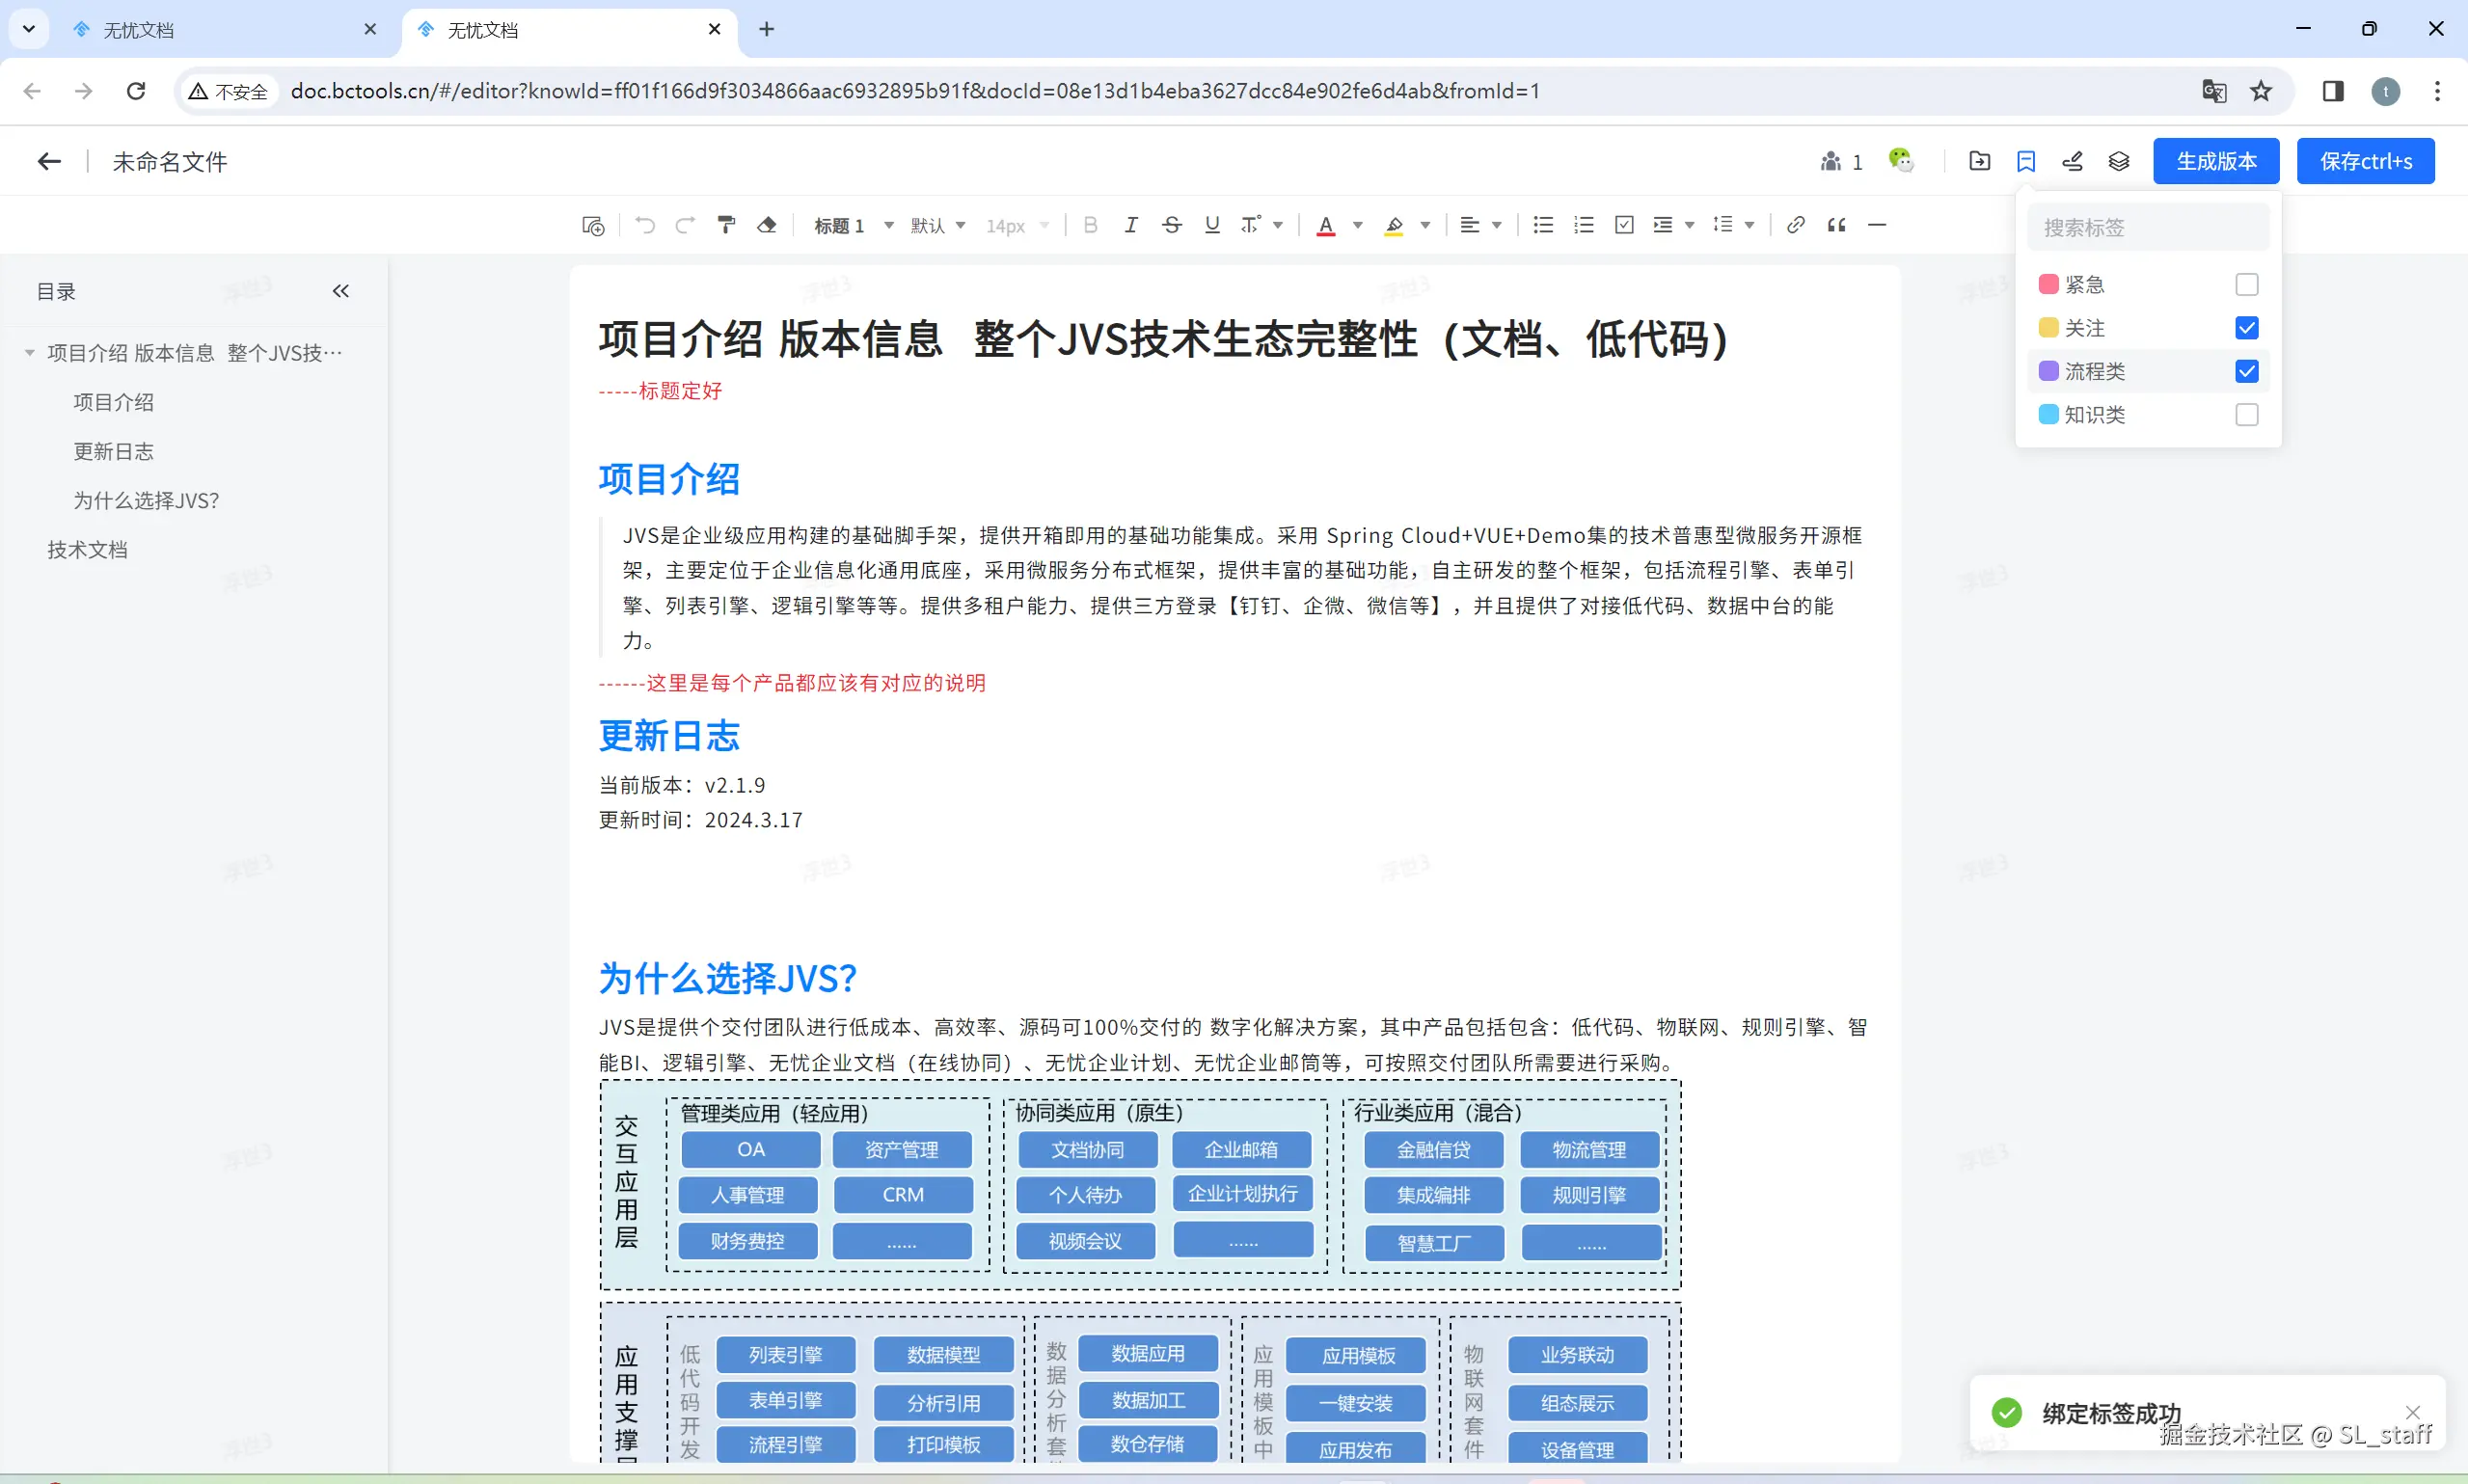This screenshot has width=2468, height=1484.
Task: Click the move-to-folder icon
Action: tap(1980, 161)
